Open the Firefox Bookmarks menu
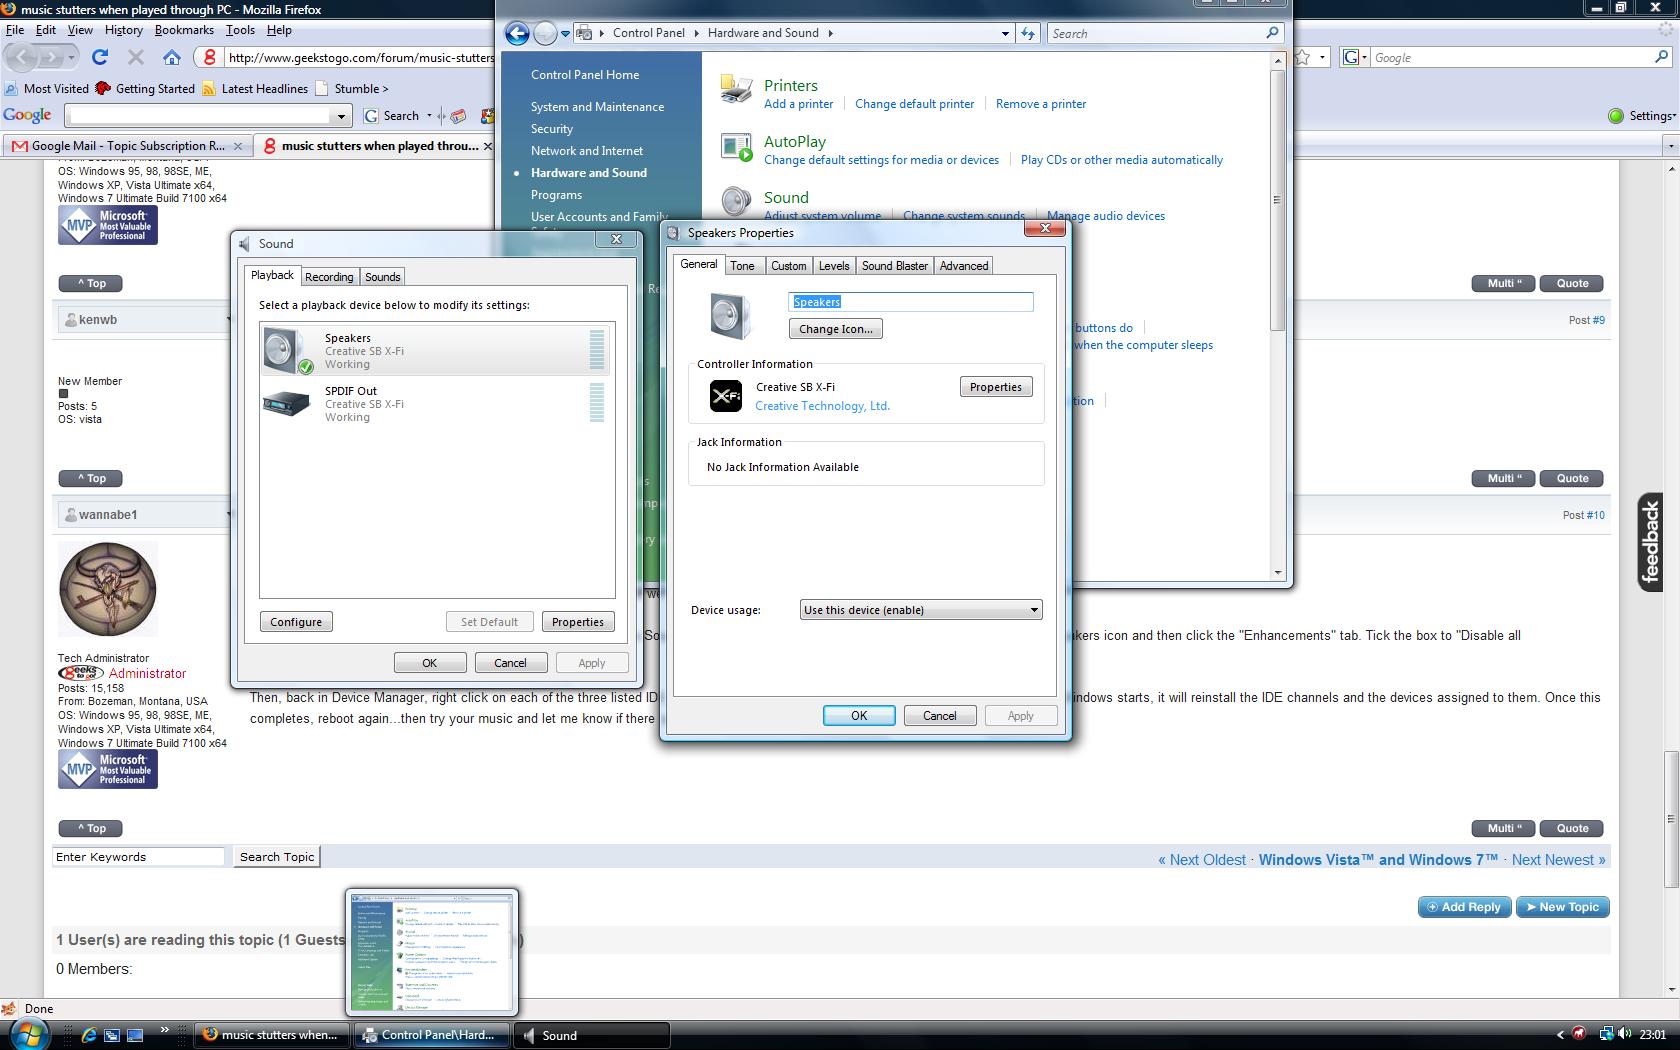Screen dimensions: 1680x1050 point(184,30)
